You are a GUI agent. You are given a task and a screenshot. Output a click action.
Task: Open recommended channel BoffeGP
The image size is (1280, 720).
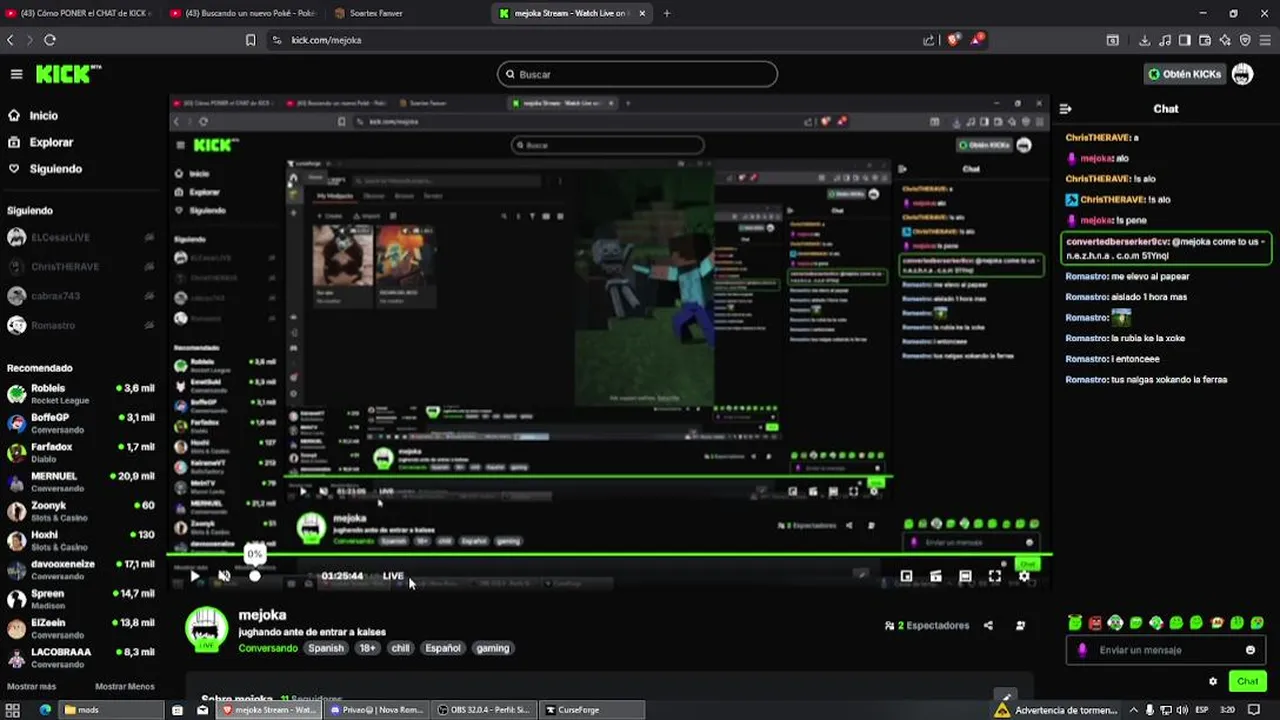(x=80, y=423)
